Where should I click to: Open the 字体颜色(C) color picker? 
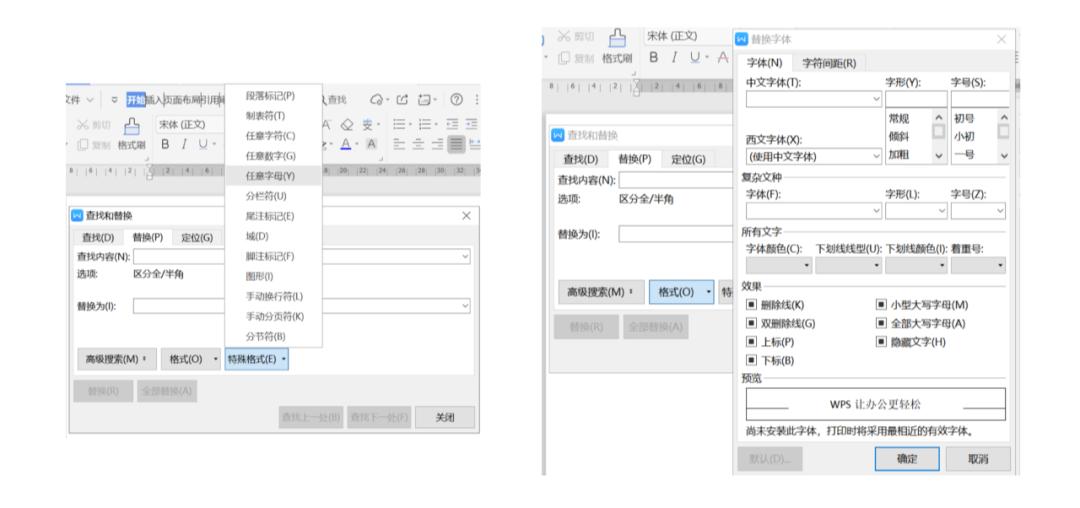click(x=779, y=265)
